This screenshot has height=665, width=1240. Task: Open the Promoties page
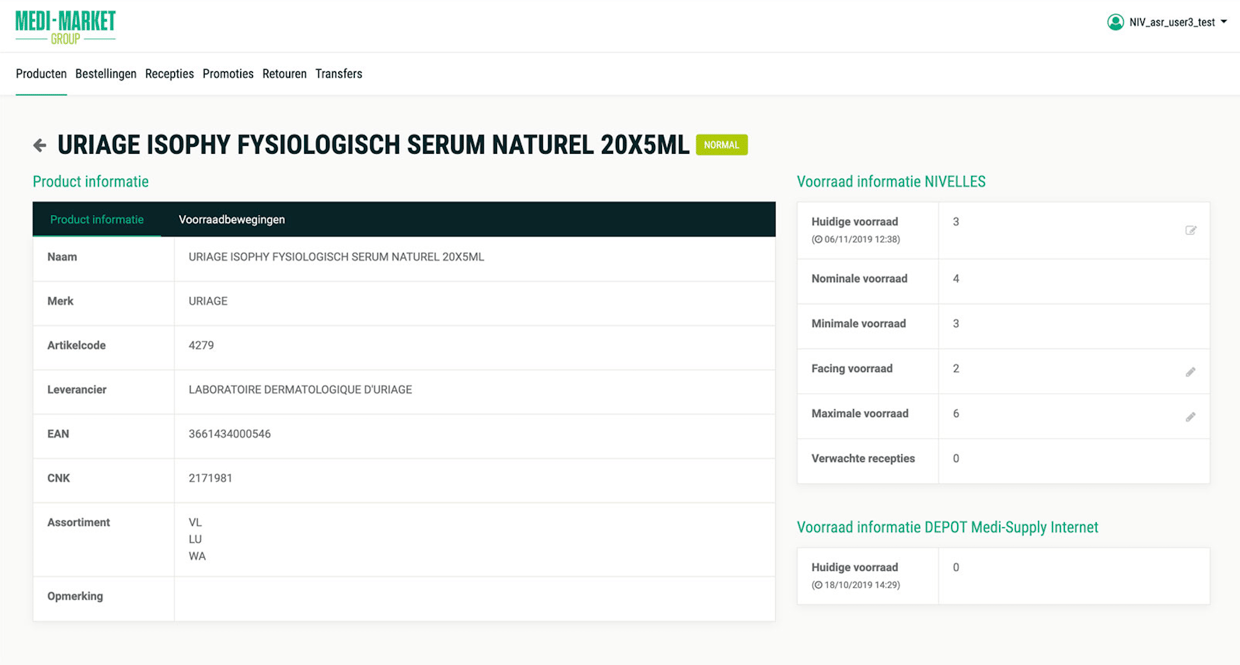pyautogui.click(x=228, y=73)
